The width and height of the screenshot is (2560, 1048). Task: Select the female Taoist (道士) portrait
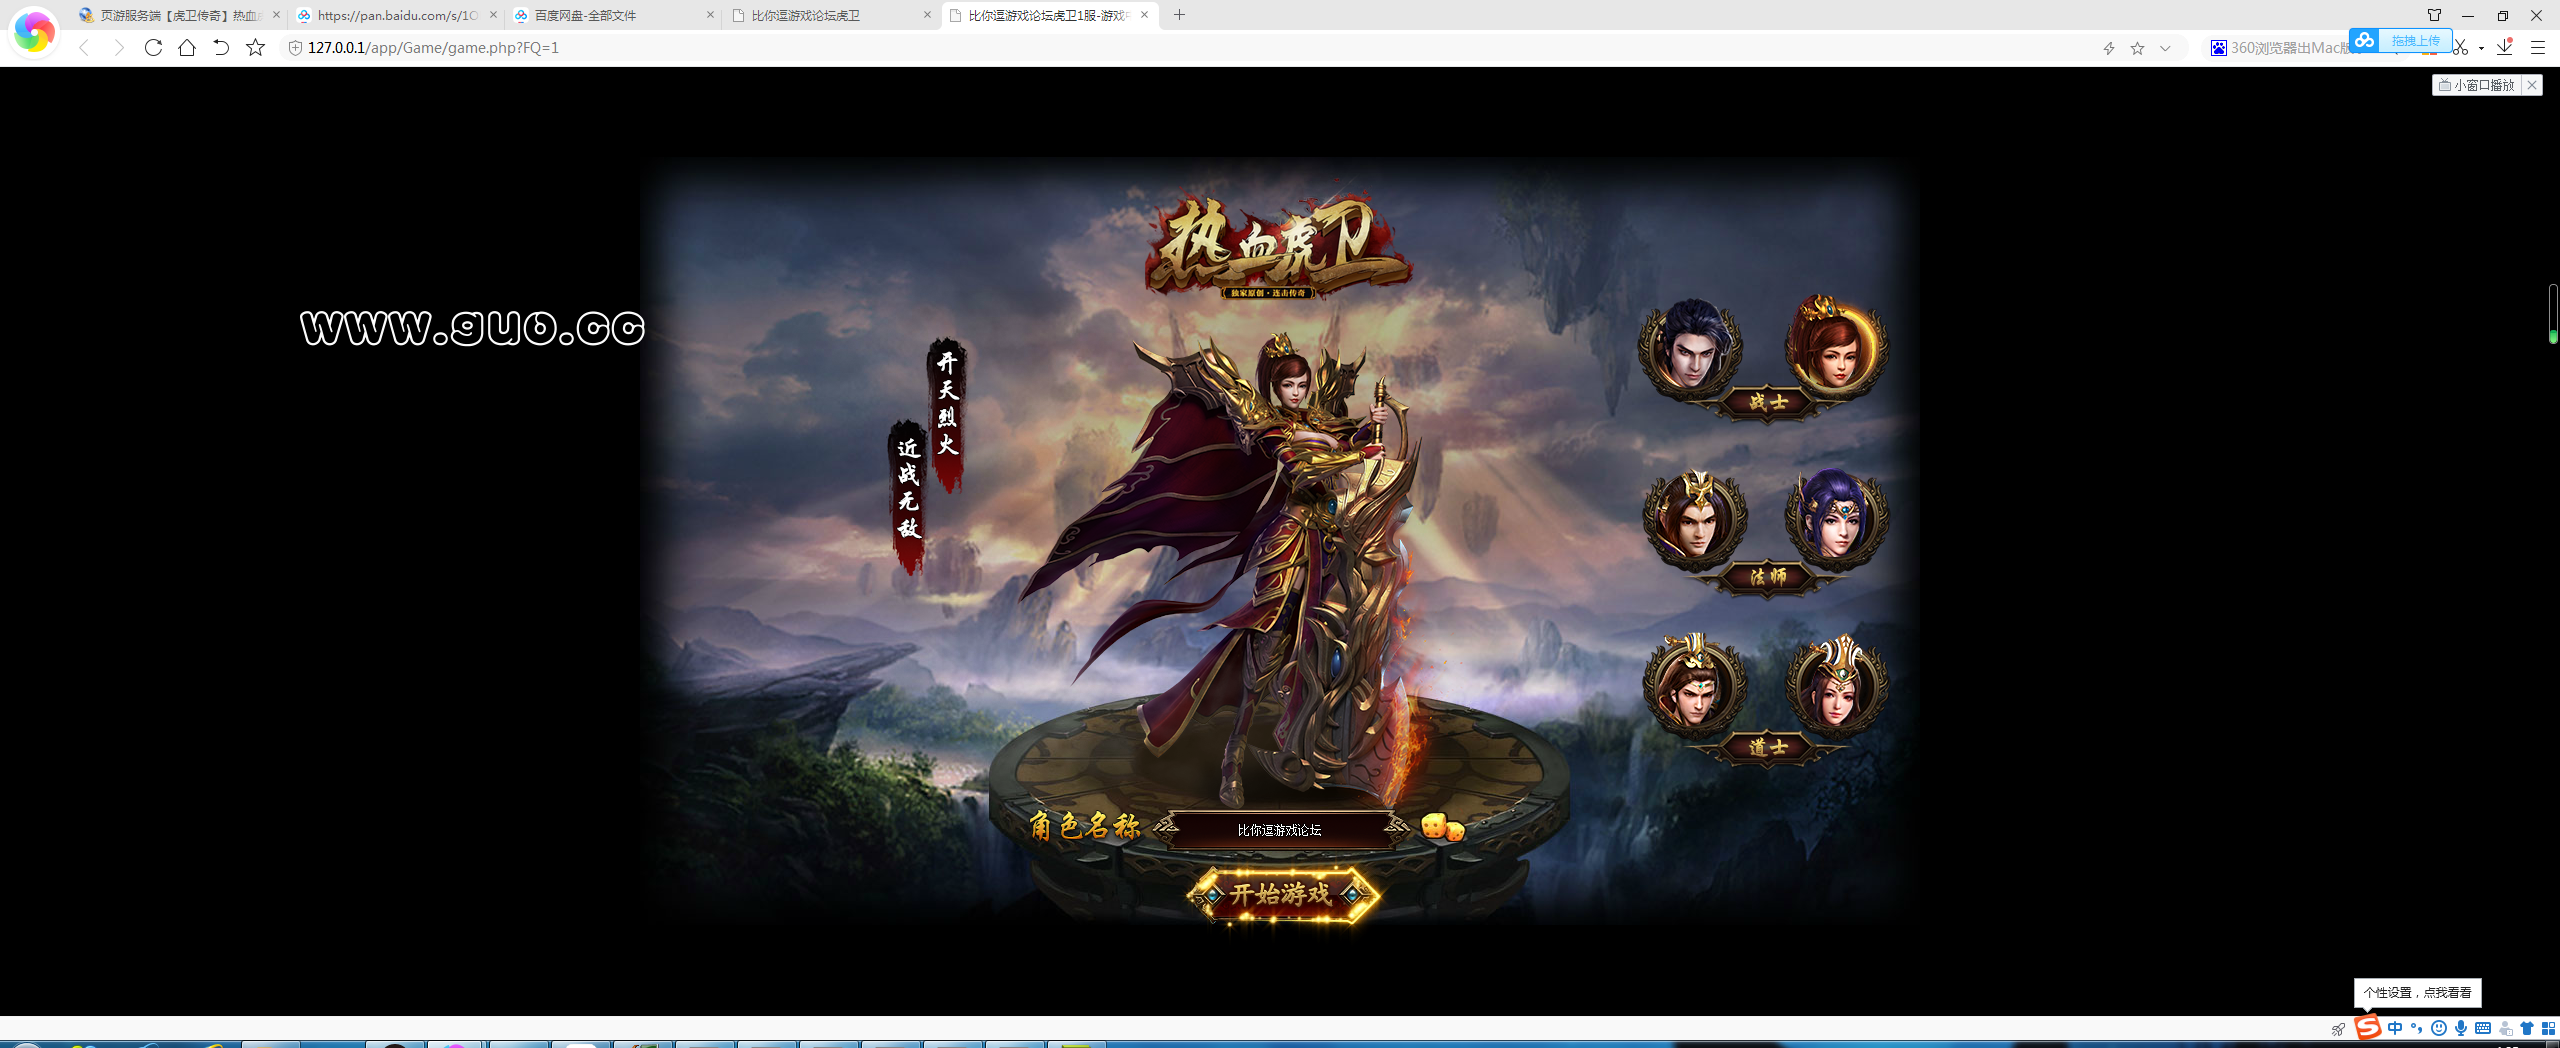(x=1836, y=686)
